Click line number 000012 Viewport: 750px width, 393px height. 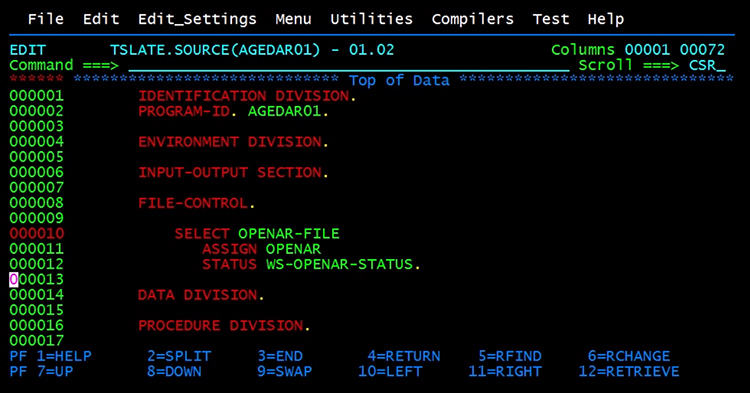(x=37, y=264)
